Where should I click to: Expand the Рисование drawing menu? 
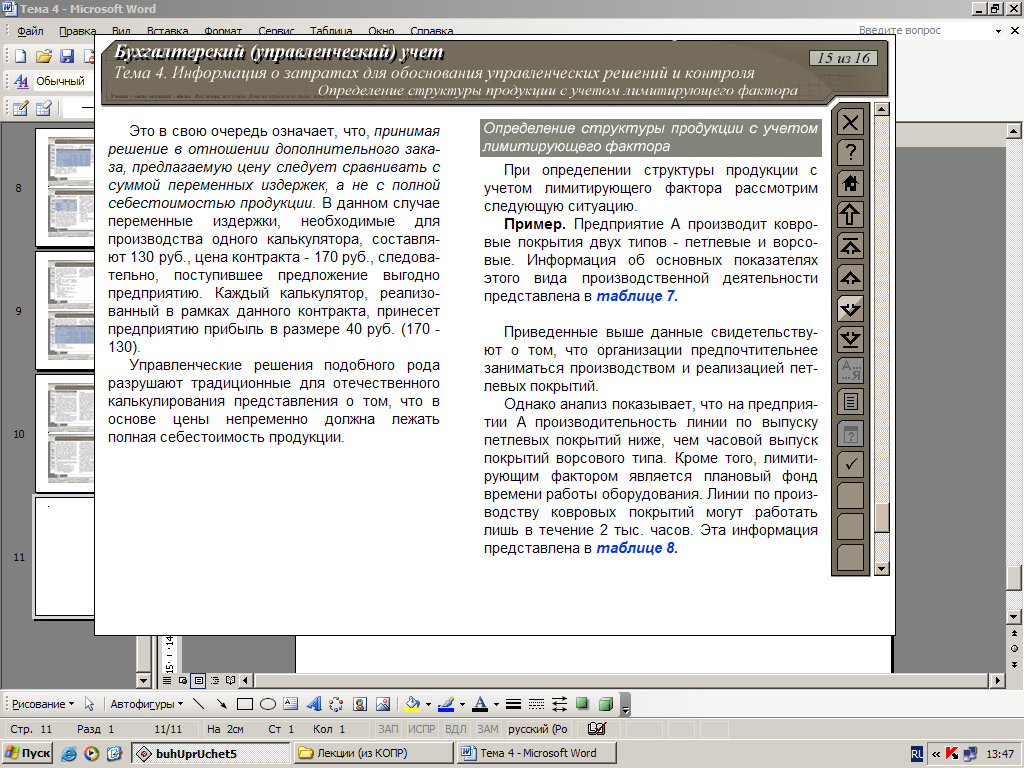coord(43,704)
